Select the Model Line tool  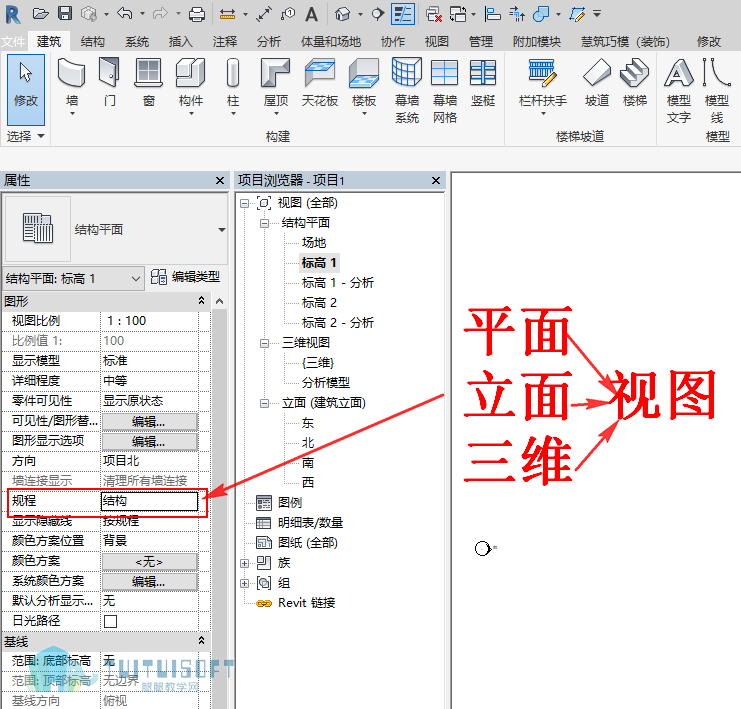[x=717, y=90]
